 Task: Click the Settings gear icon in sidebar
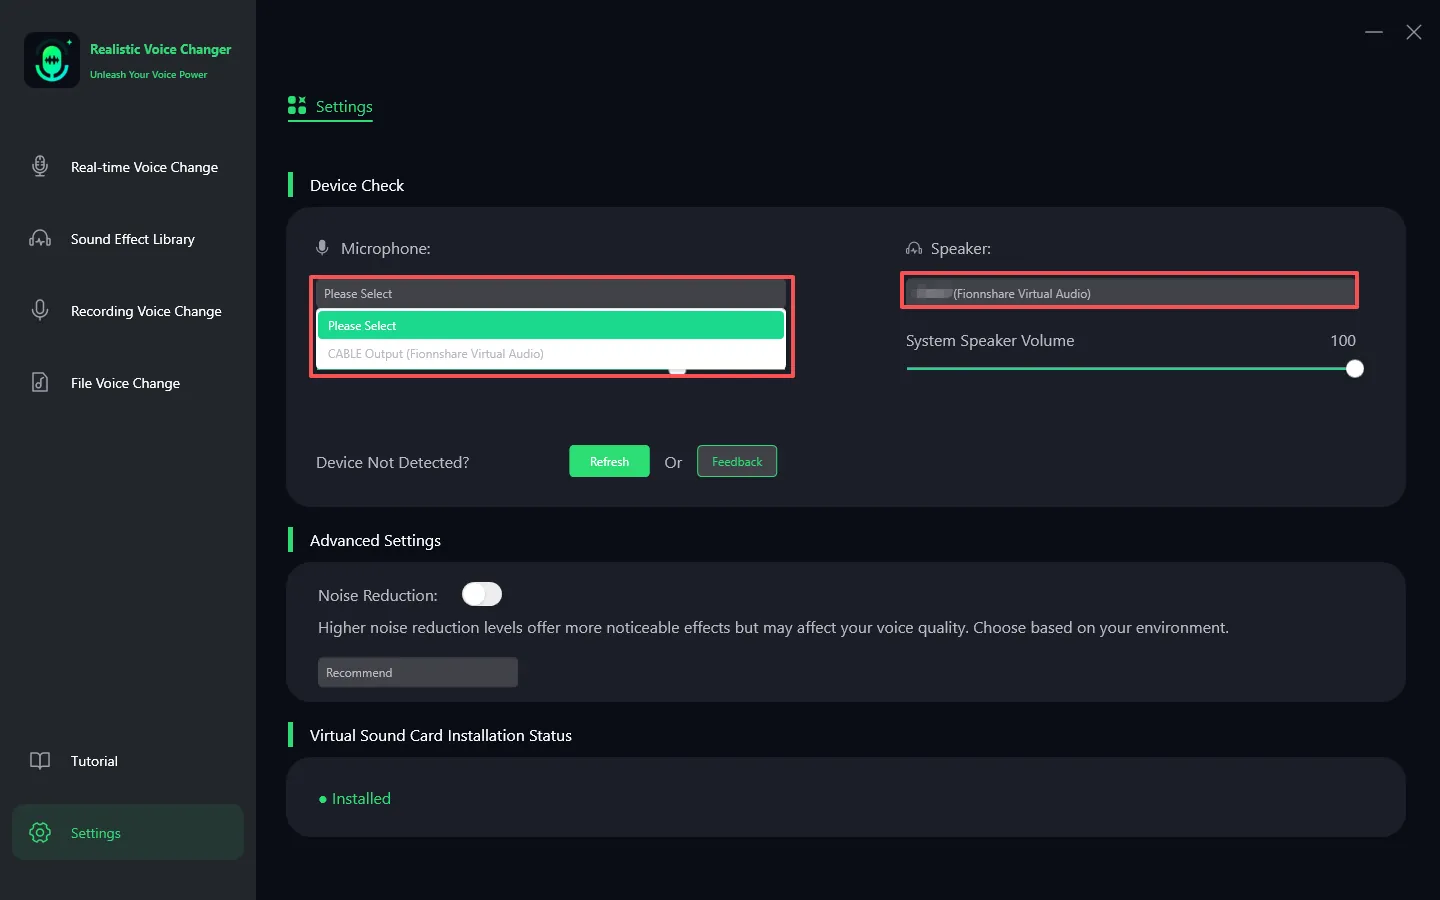point(40,833)
